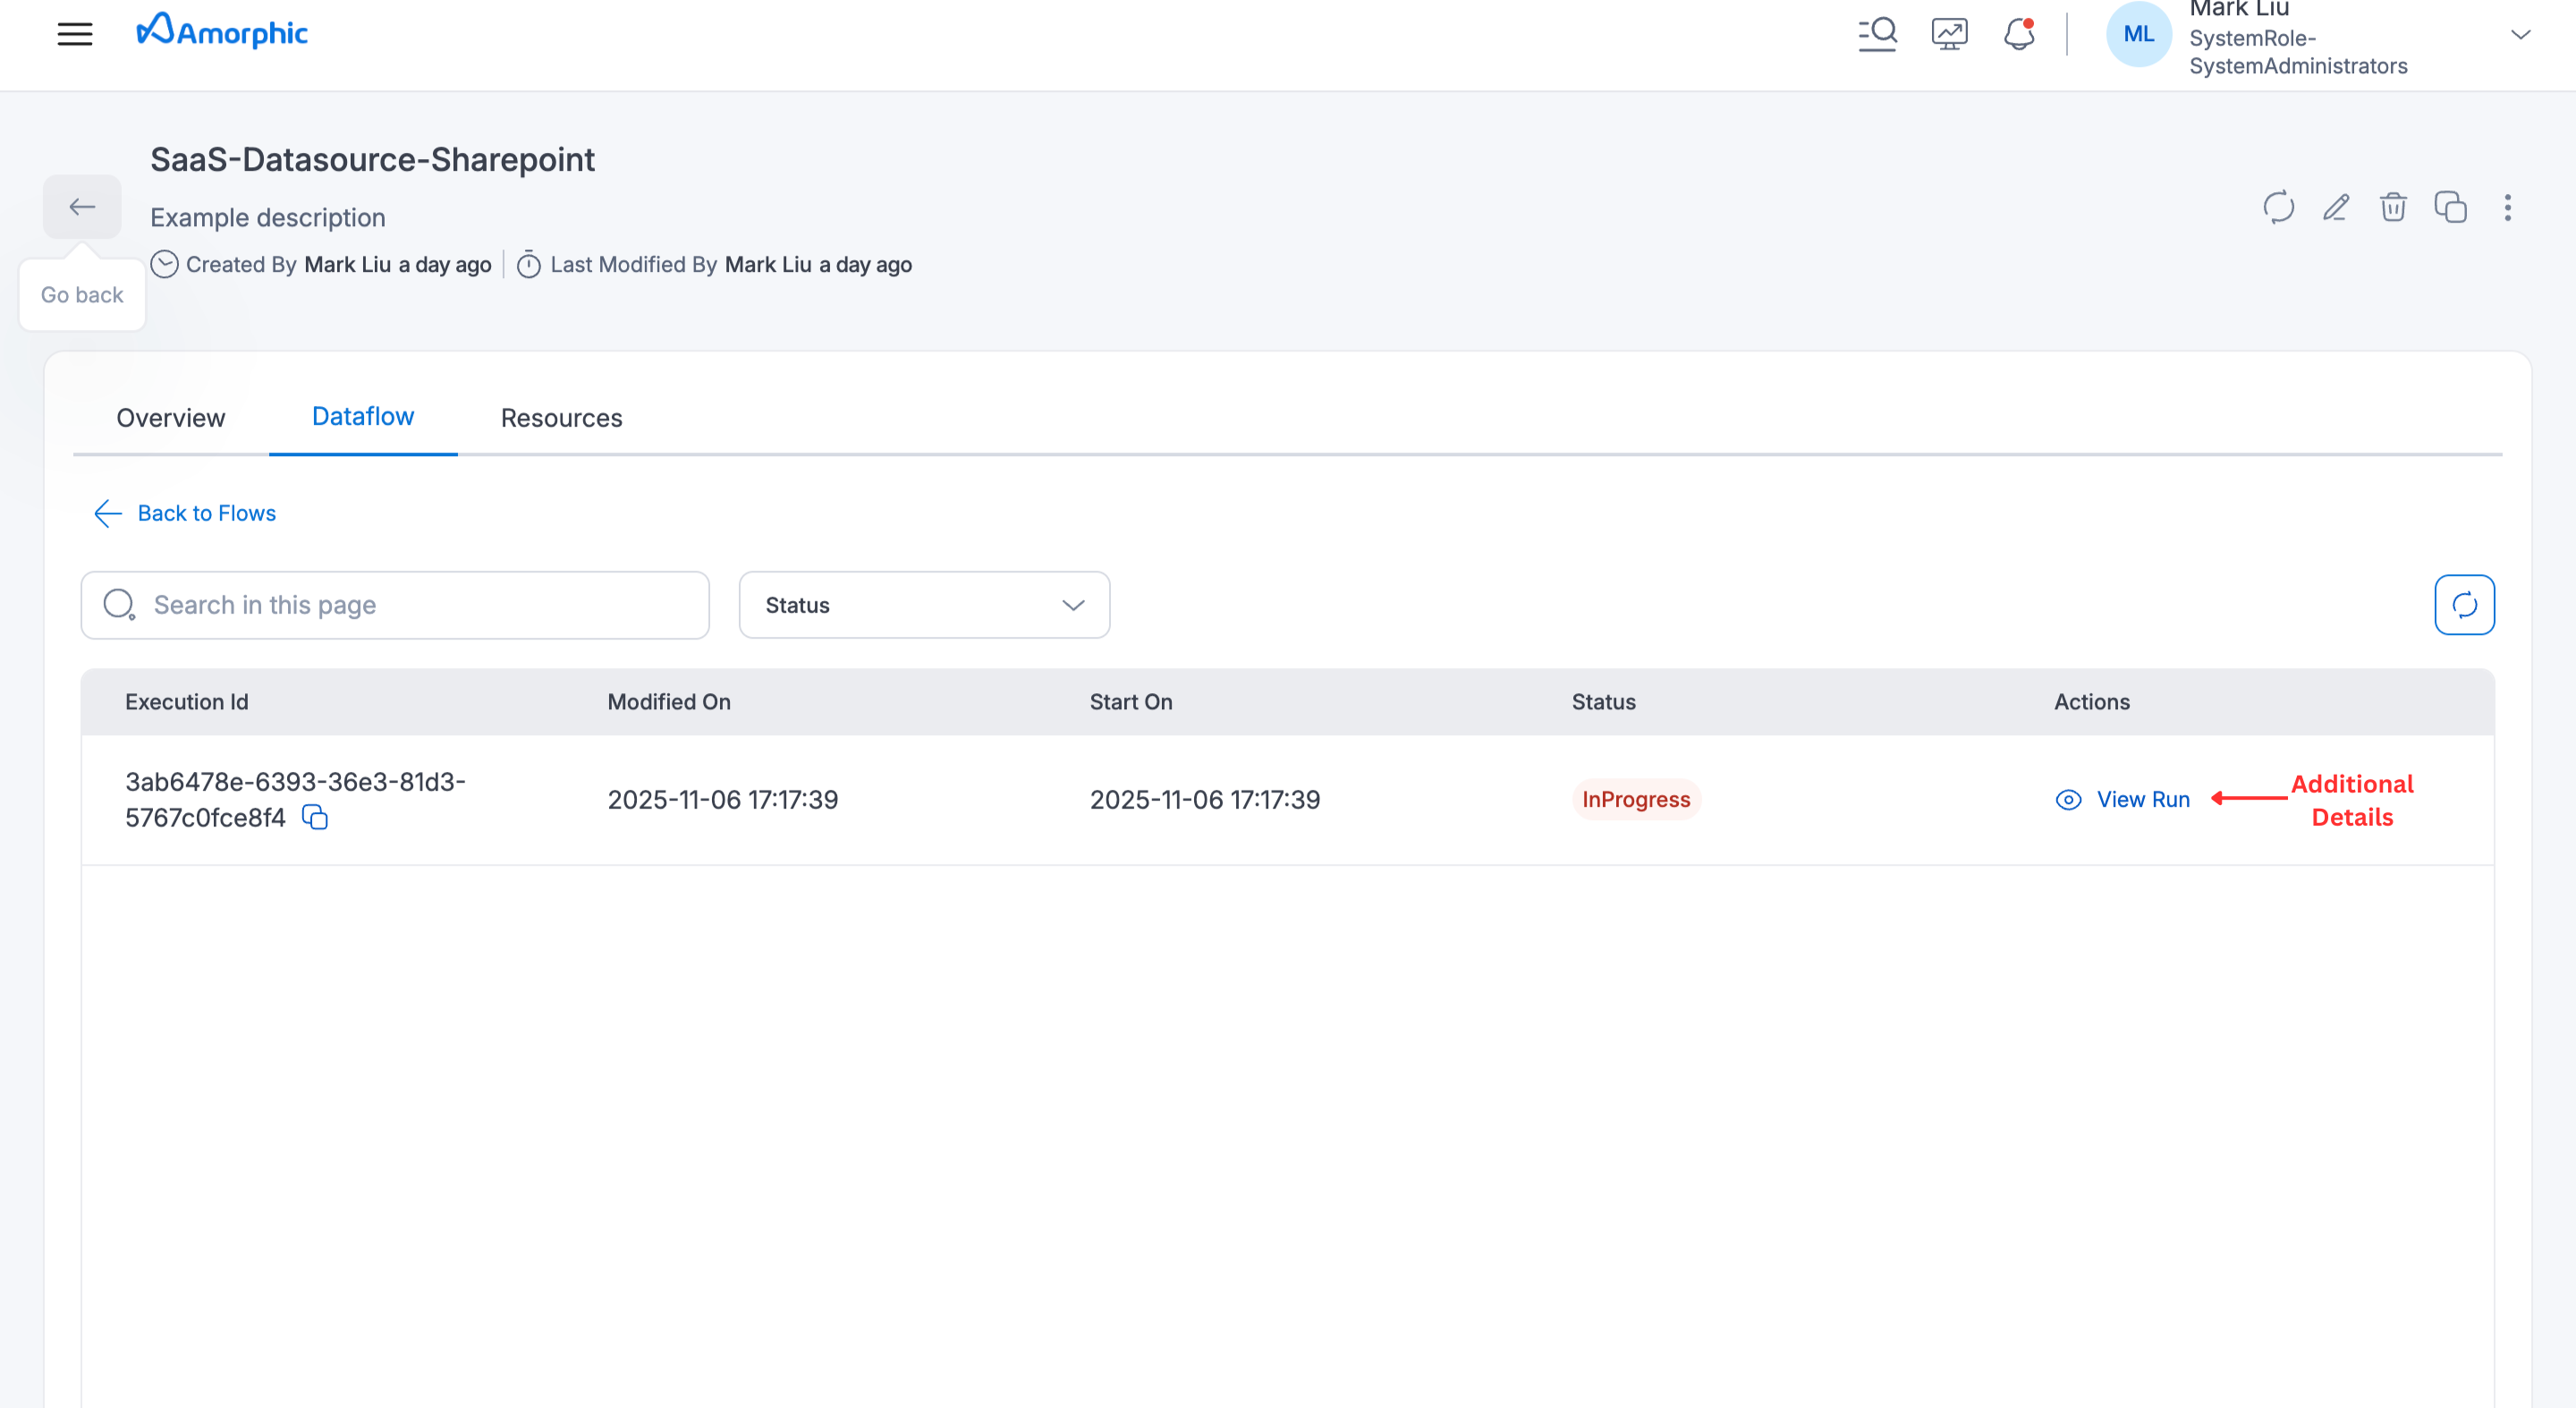The image size is (2576, 1408).
Task: Refresh the executions table
Action: coord(2464,605)
